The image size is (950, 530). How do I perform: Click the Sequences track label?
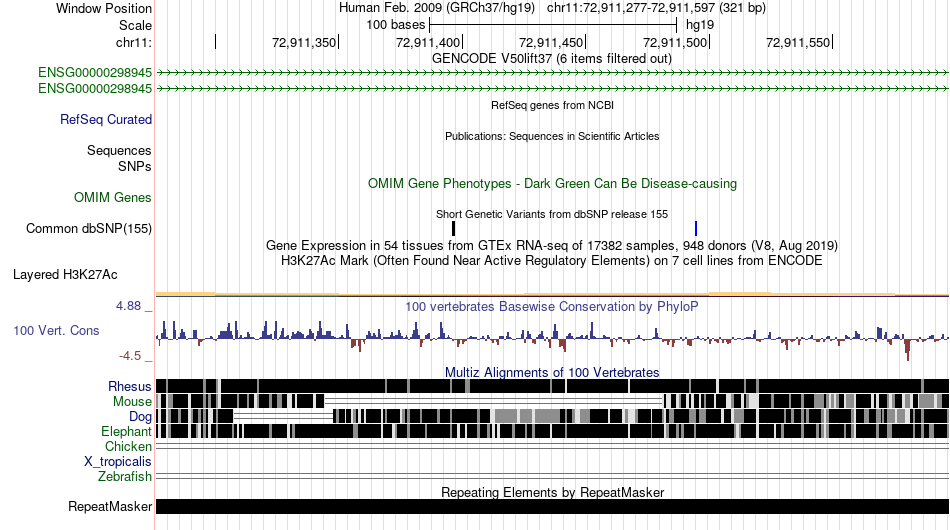click(x=119, y=150)
